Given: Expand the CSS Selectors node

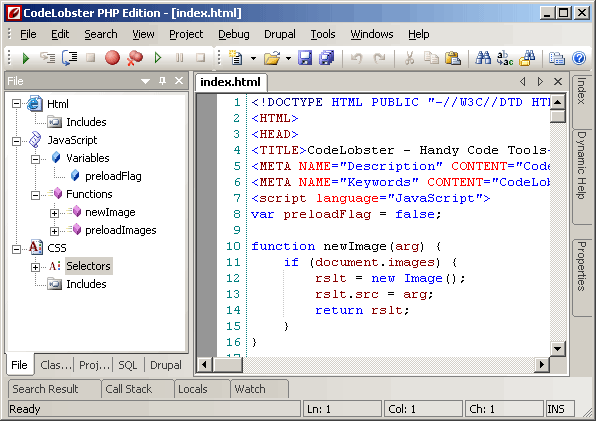Looking at the screenshot, I should pyautogui.click(x=35, y=267).
